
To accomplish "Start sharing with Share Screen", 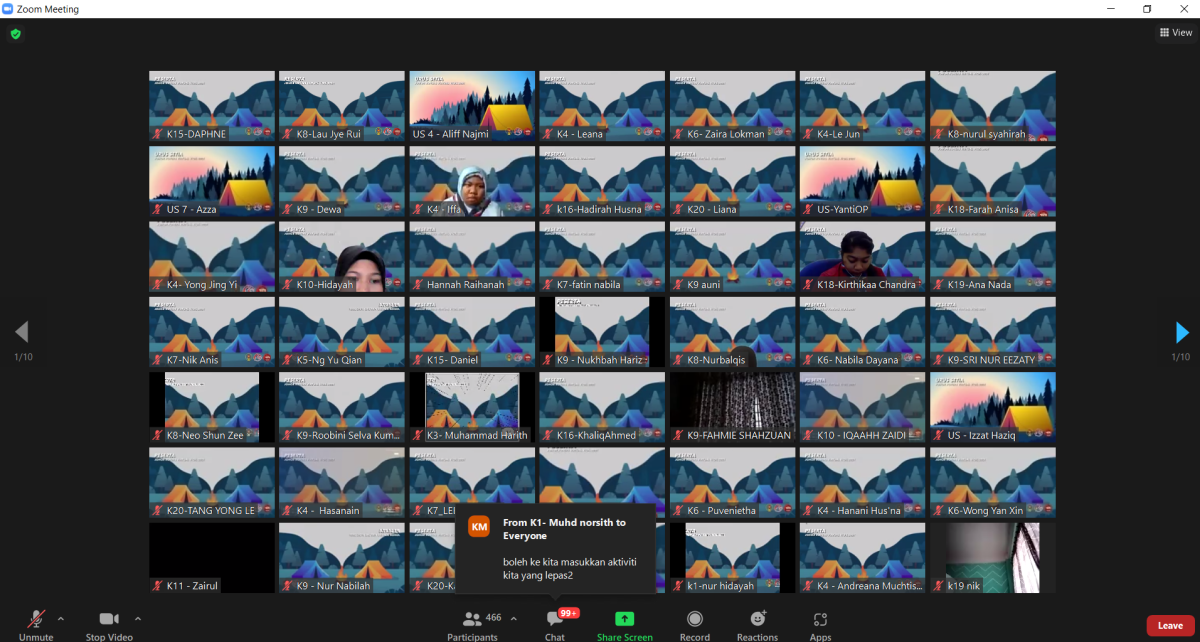I will coord(624,624).
